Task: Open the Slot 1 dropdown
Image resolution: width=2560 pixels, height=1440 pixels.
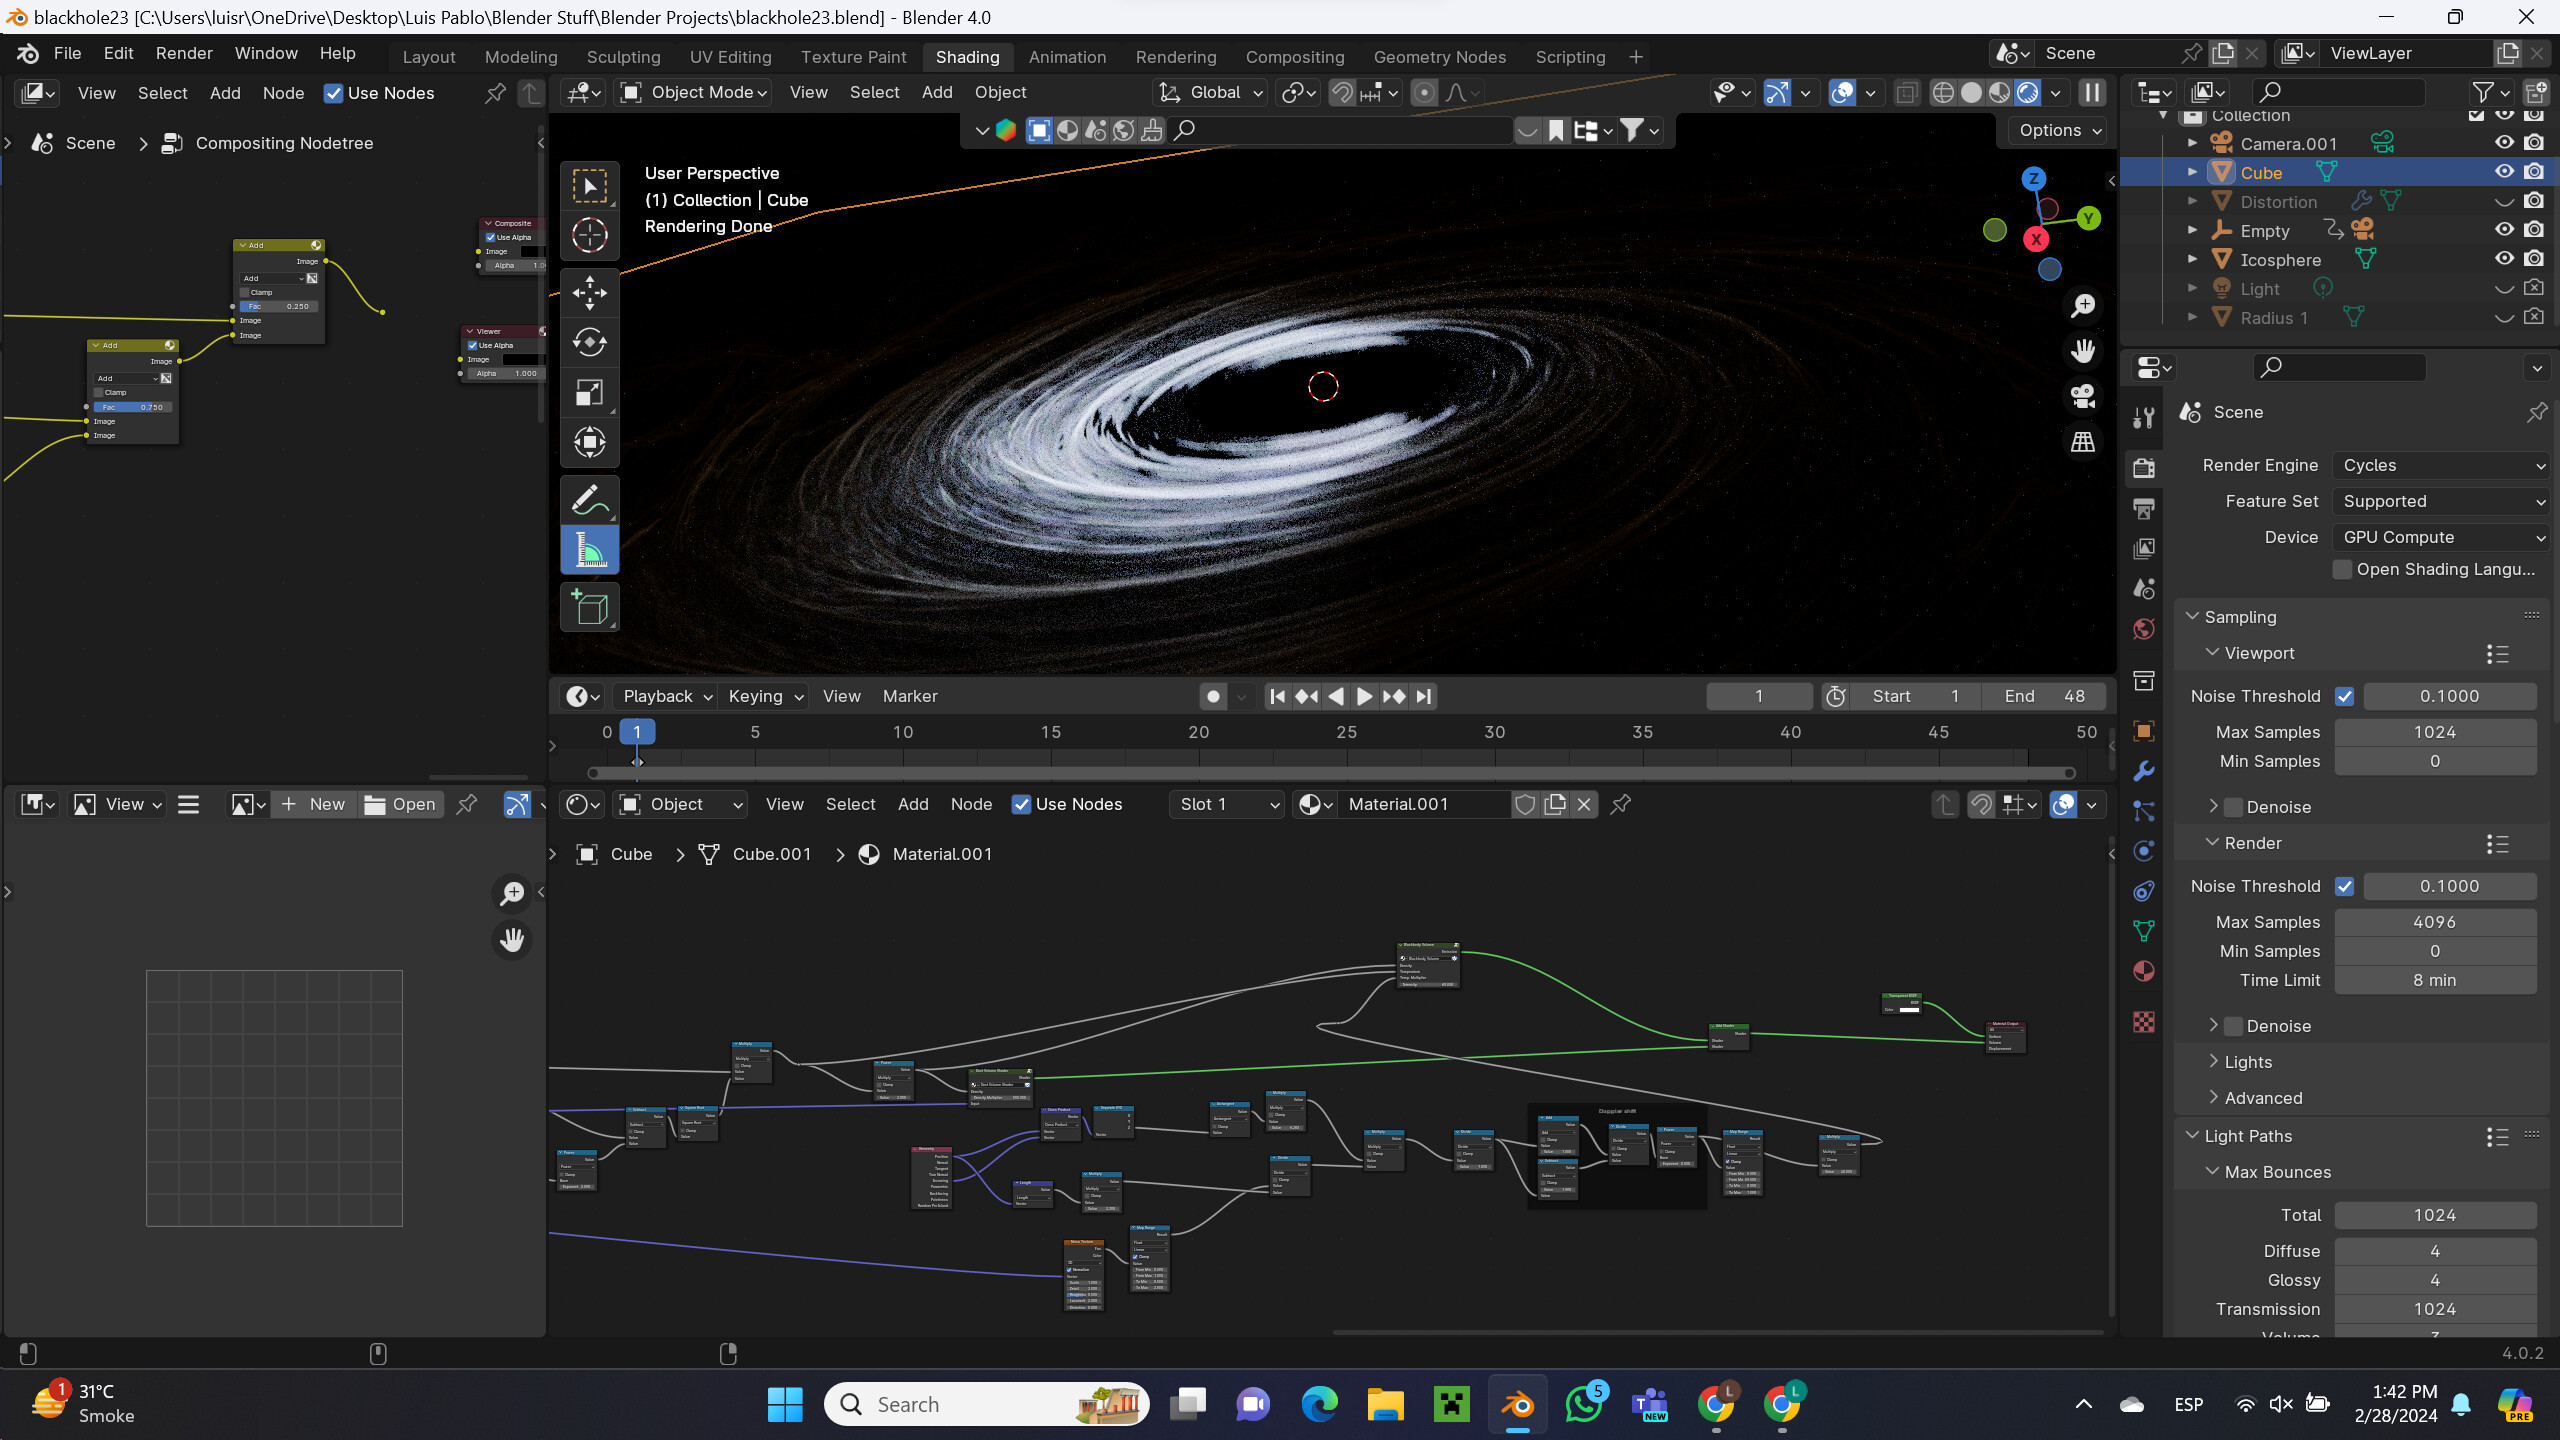Action: pos(1226,804)
